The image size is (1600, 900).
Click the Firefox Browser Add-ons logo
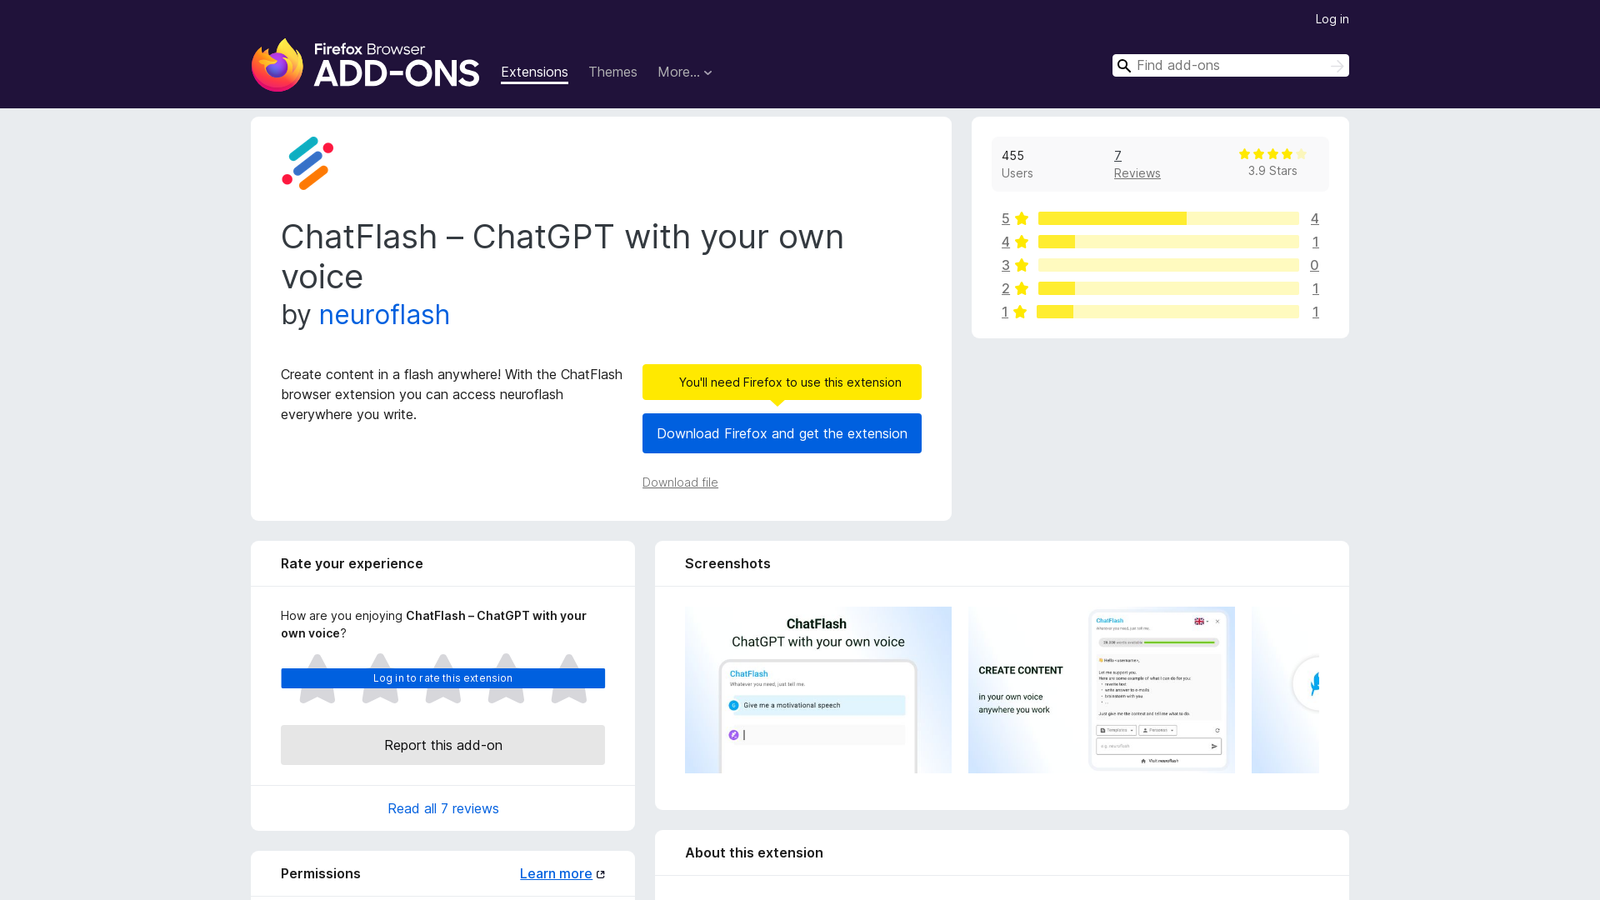365,65
